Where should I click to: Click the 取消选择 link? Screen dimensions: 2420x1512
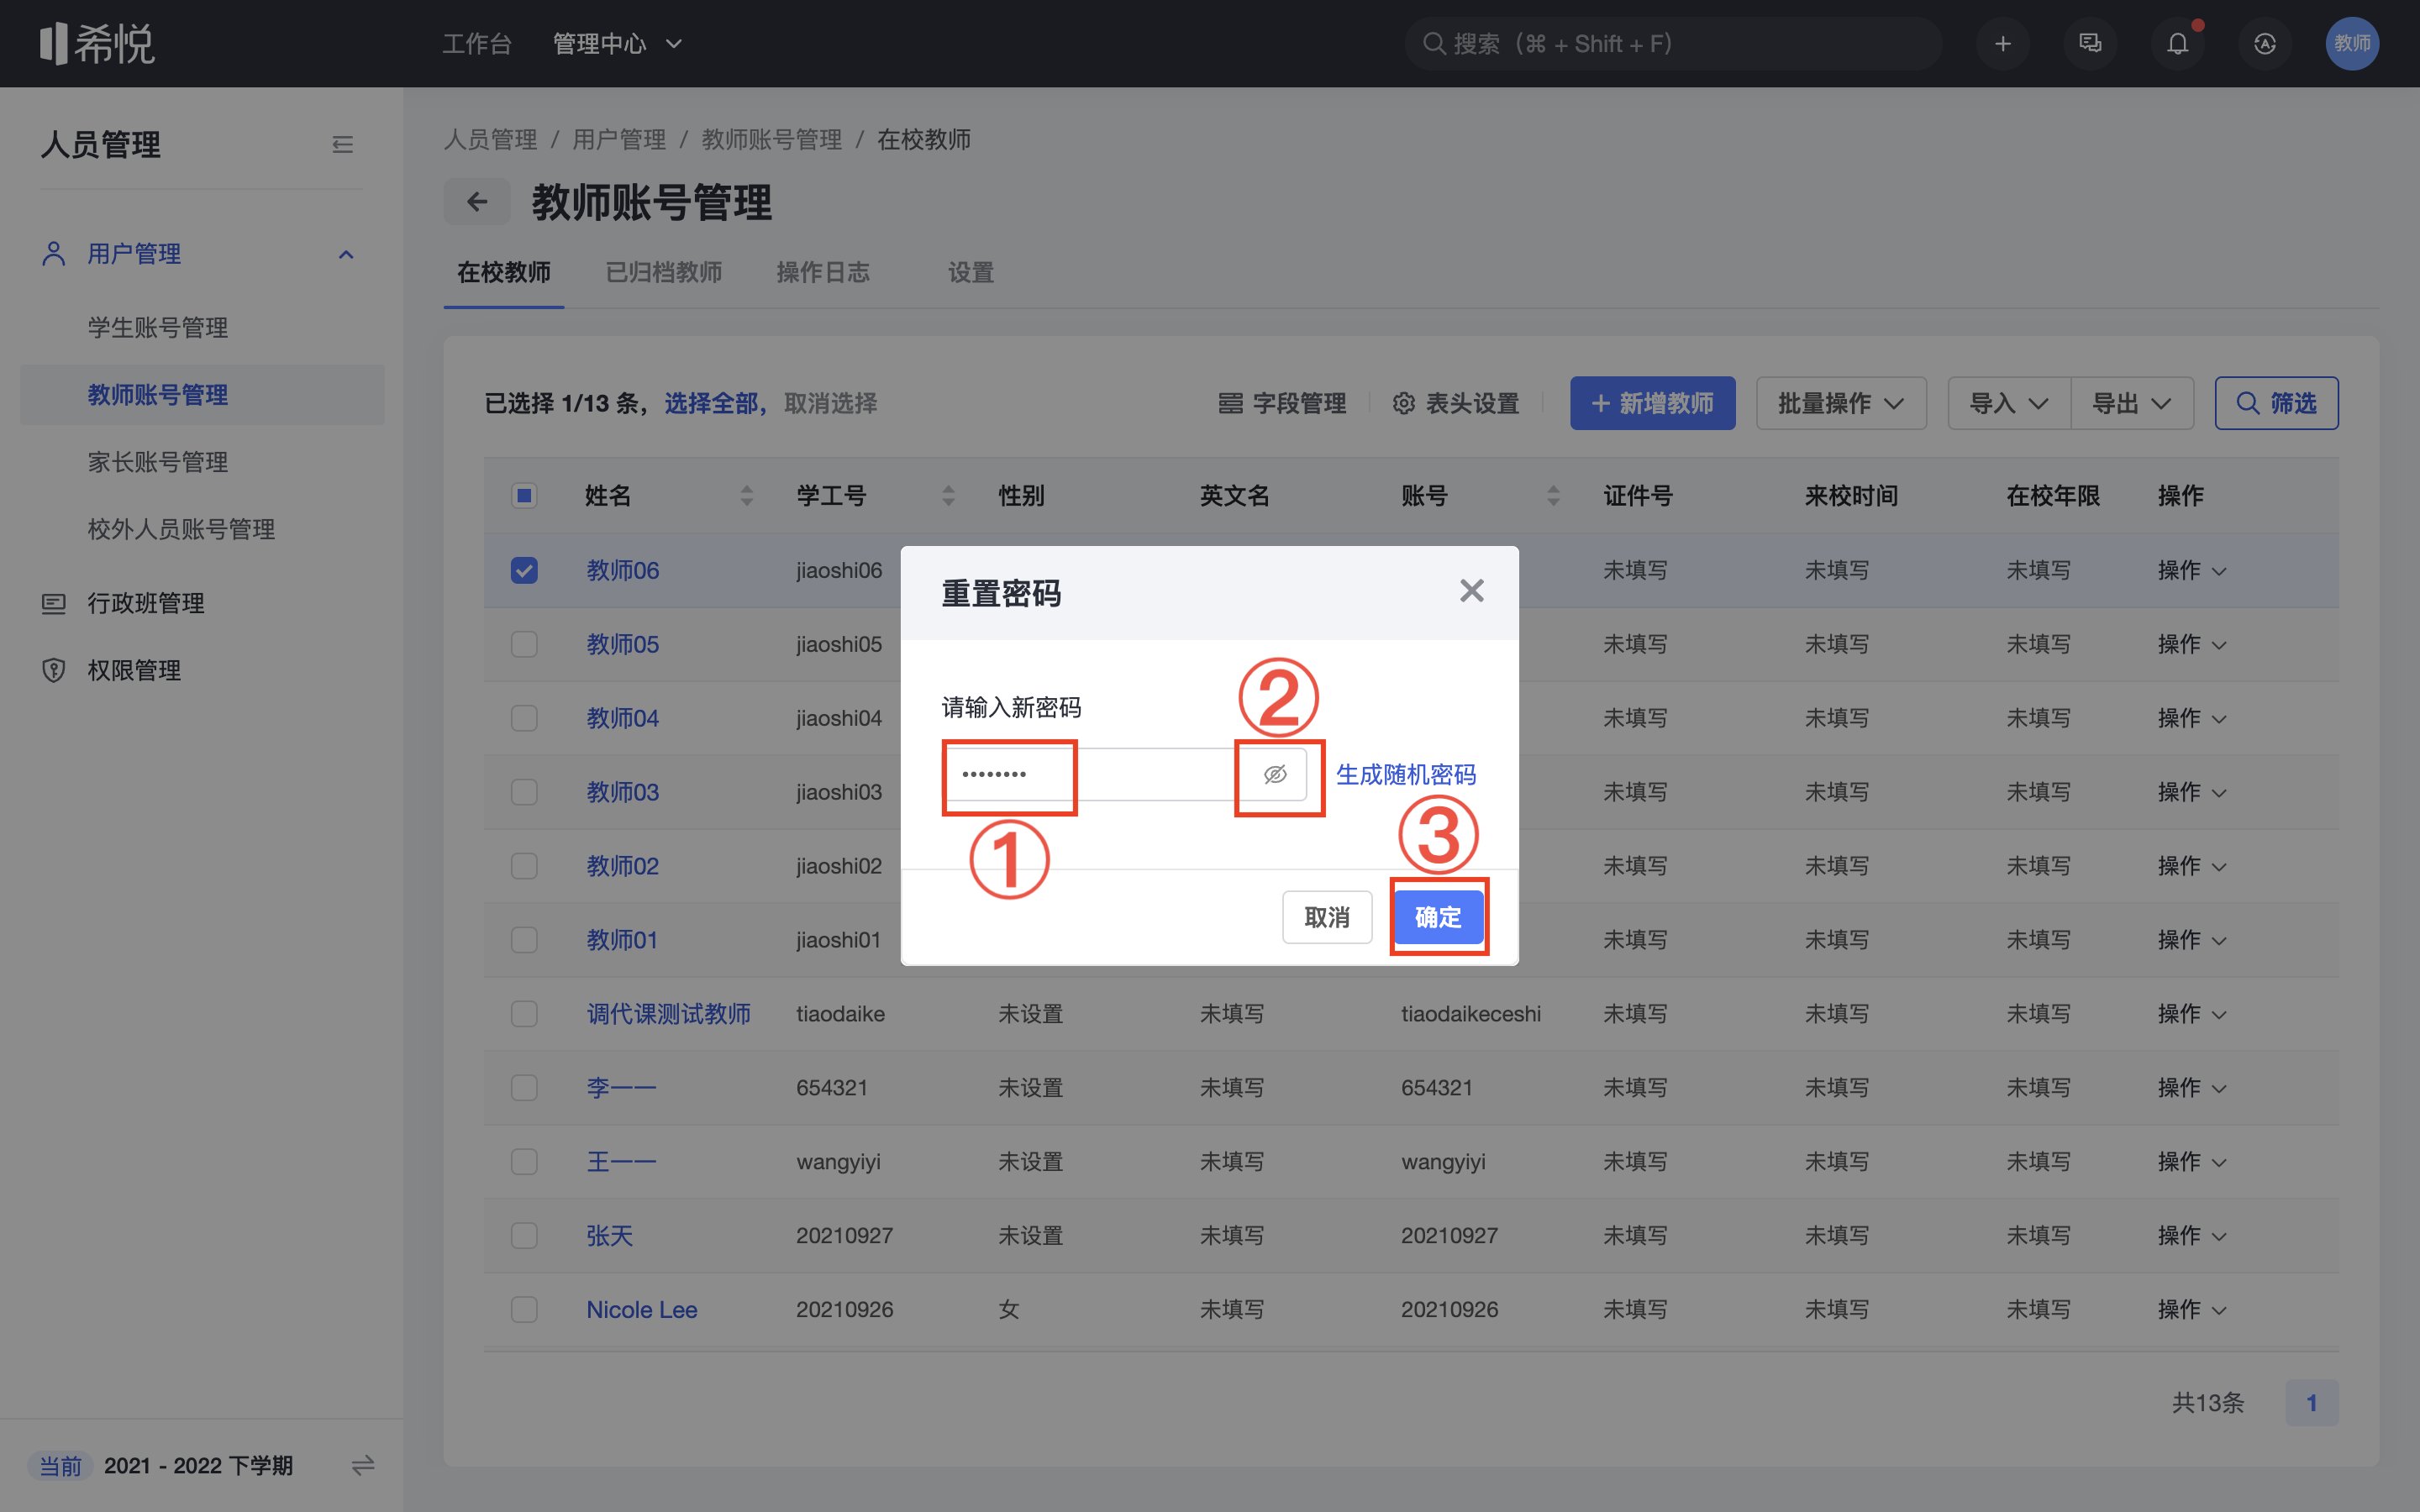click(x=831, y=403)
